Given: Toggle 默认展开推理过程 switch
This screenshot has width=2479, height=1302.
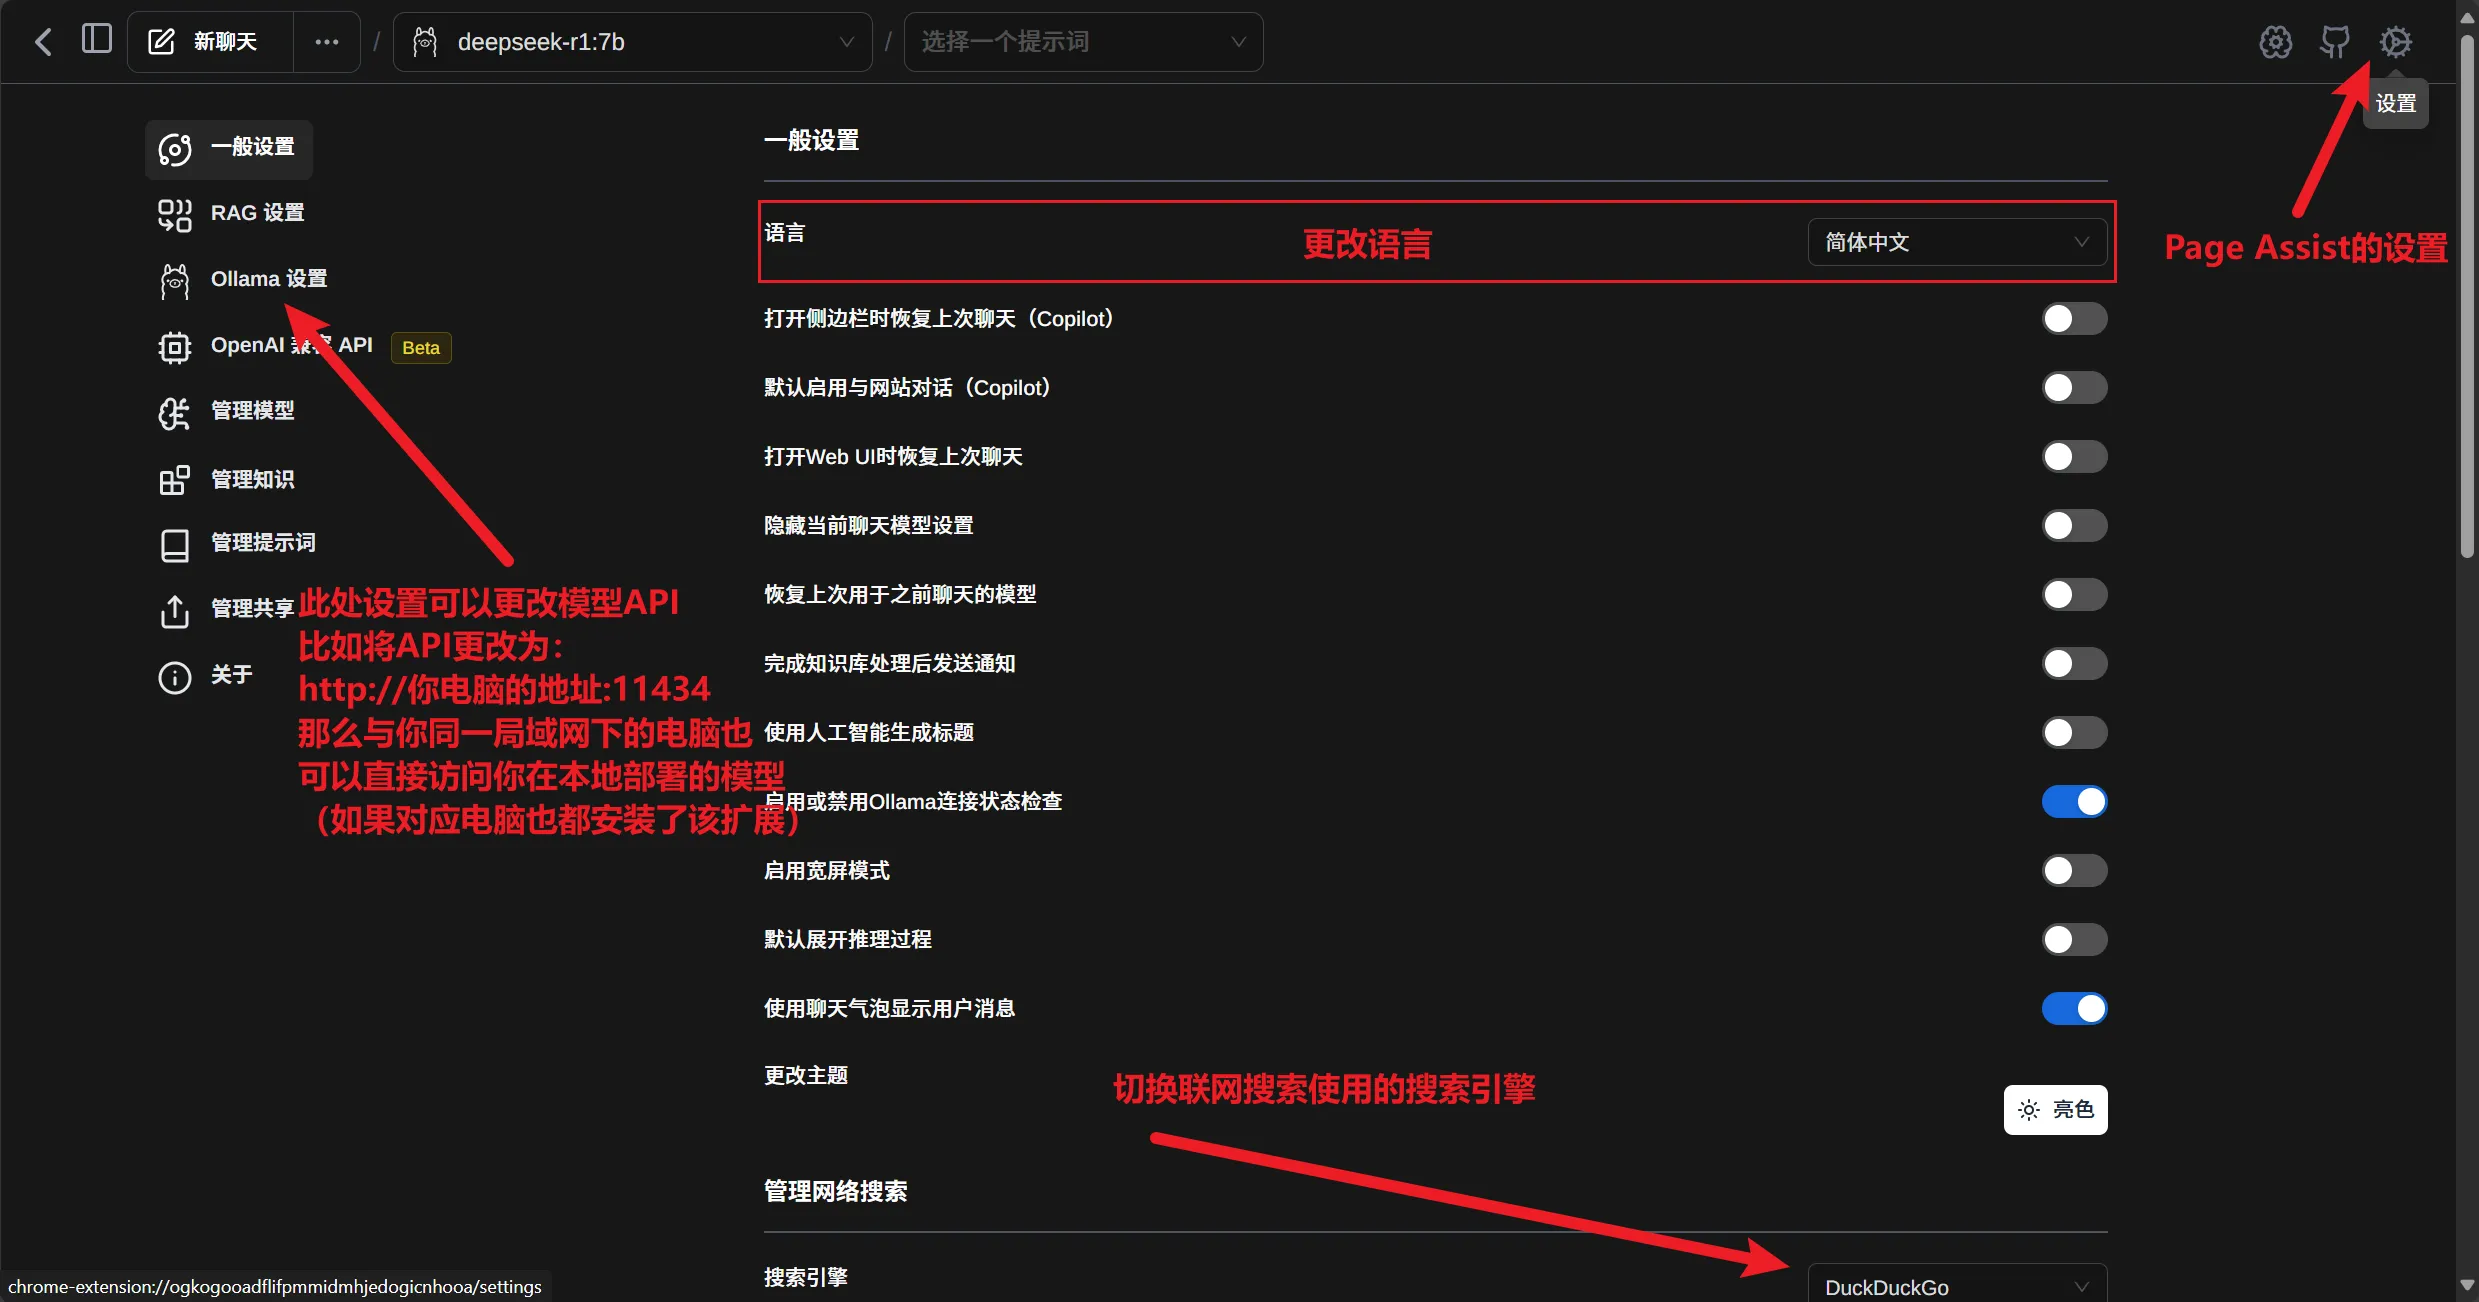Looking at the screenshot, I should click(x=2074, y=939).
